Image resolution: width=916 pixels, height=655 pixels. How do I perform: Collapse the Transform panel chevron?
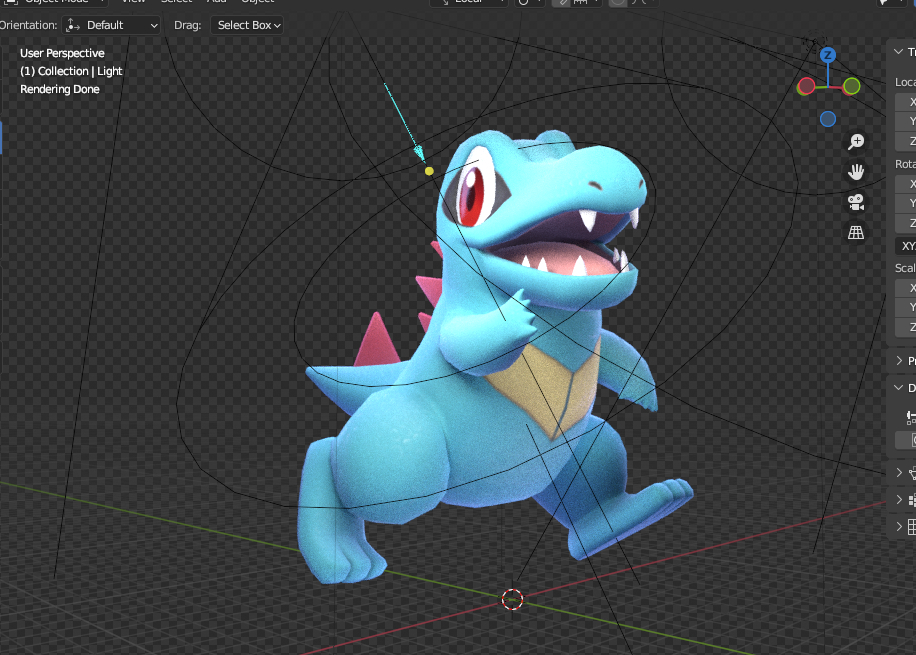(898, 52)
